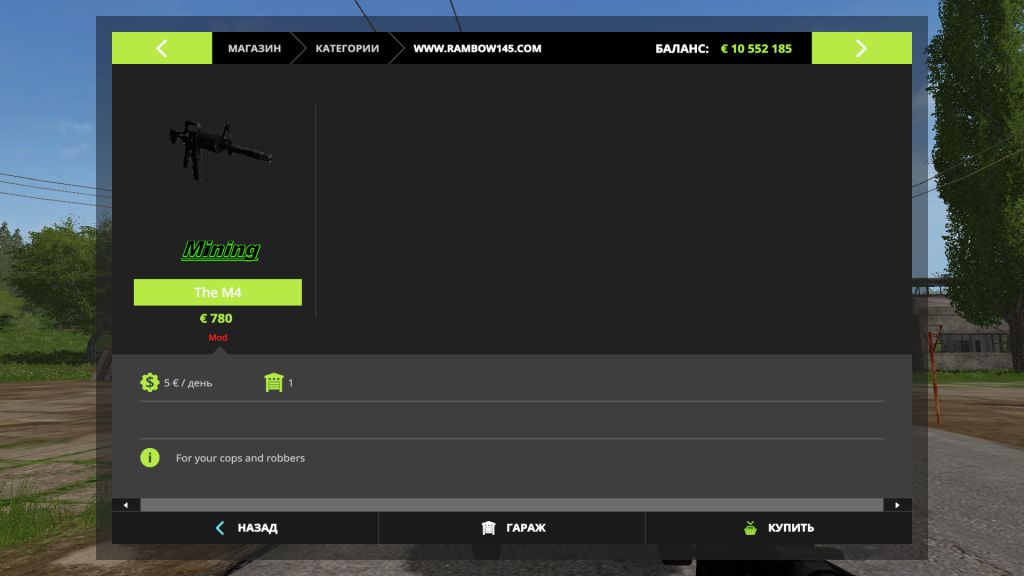Viewport: 1024px width, 576px height.
Task: Click the garage slot icon beside number 1
Action: pyautogui.click(x=273, y=382)
